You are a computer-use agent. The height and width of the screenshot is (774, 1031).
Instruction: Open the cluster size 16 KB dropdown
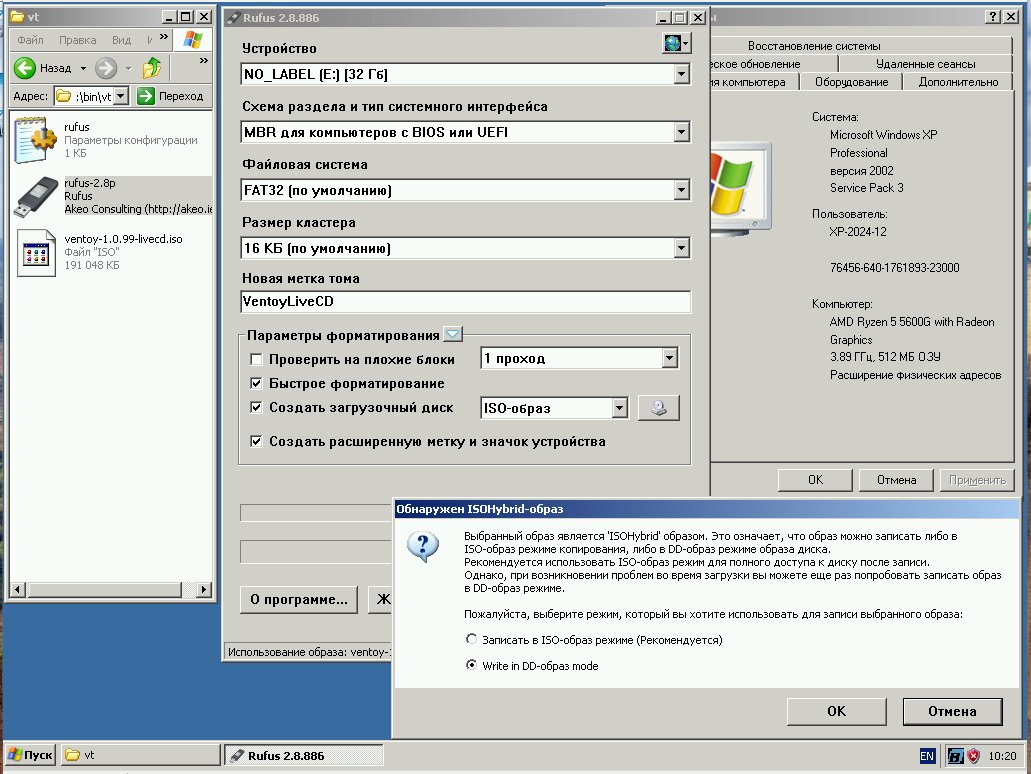click(x=682, y=249)
